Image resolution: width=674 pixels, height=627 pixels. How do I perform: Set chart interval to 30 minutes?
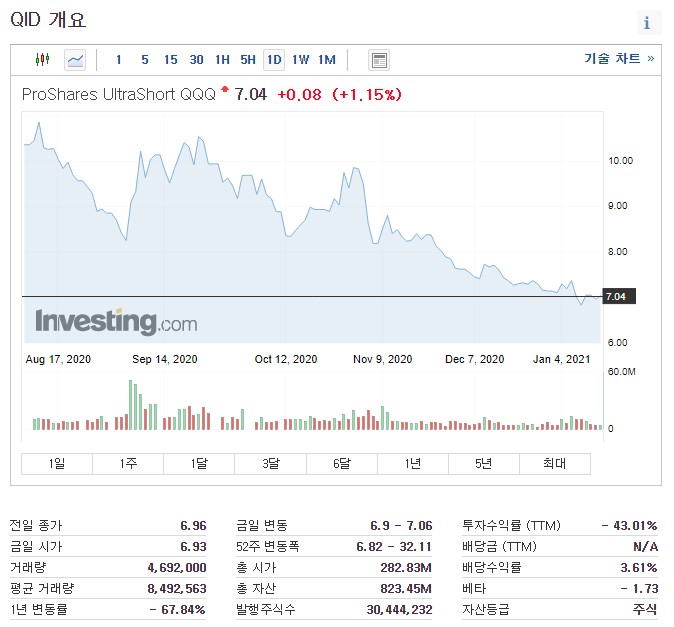196,60
